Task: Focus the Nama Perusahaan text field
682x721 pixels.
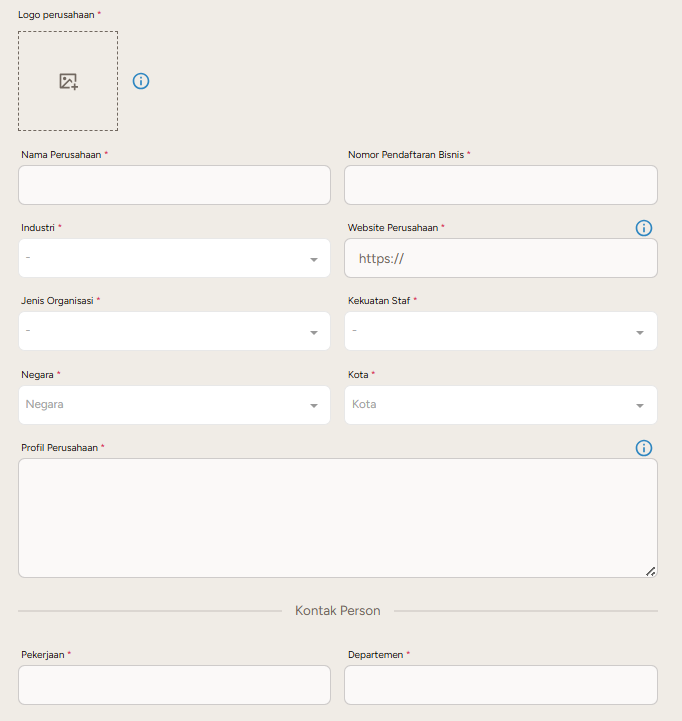Action: click(174, 185)
